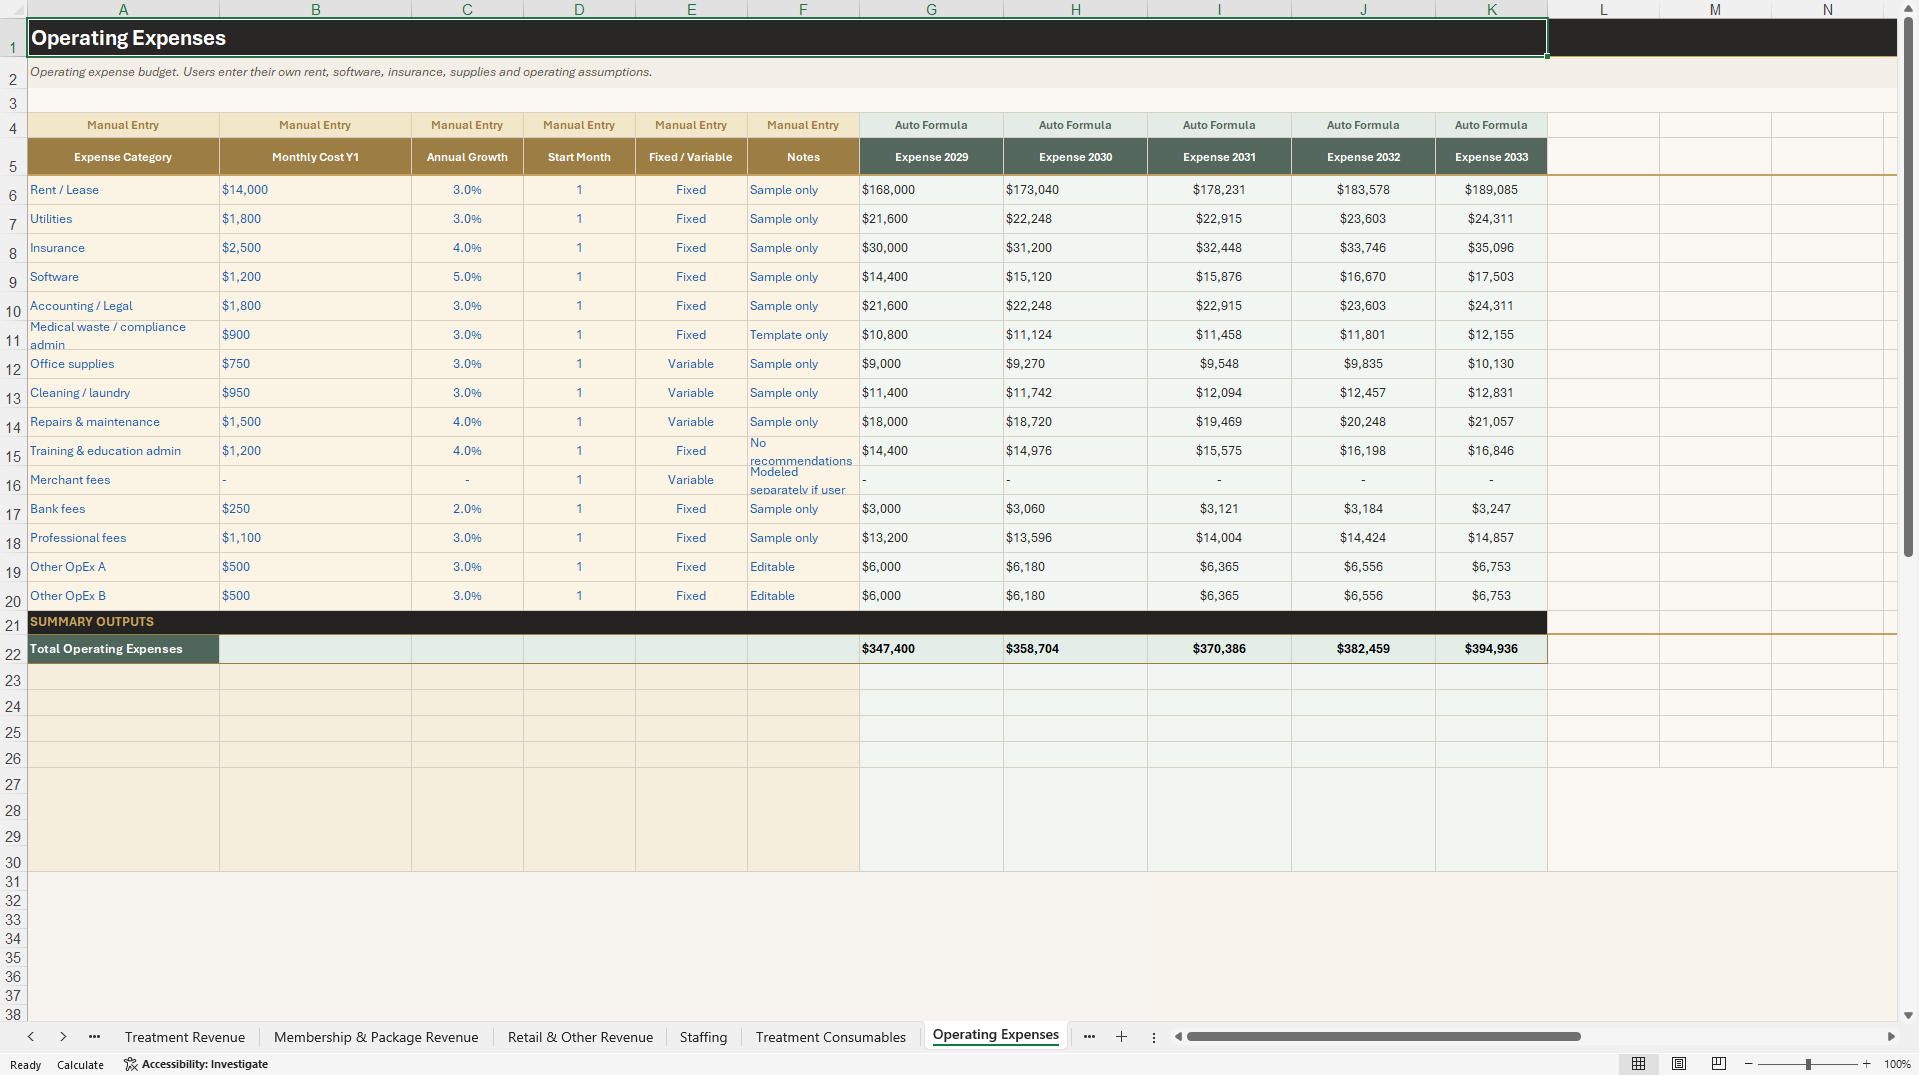
Task: Click Merchant fees category cell
Action: [123, 480]
